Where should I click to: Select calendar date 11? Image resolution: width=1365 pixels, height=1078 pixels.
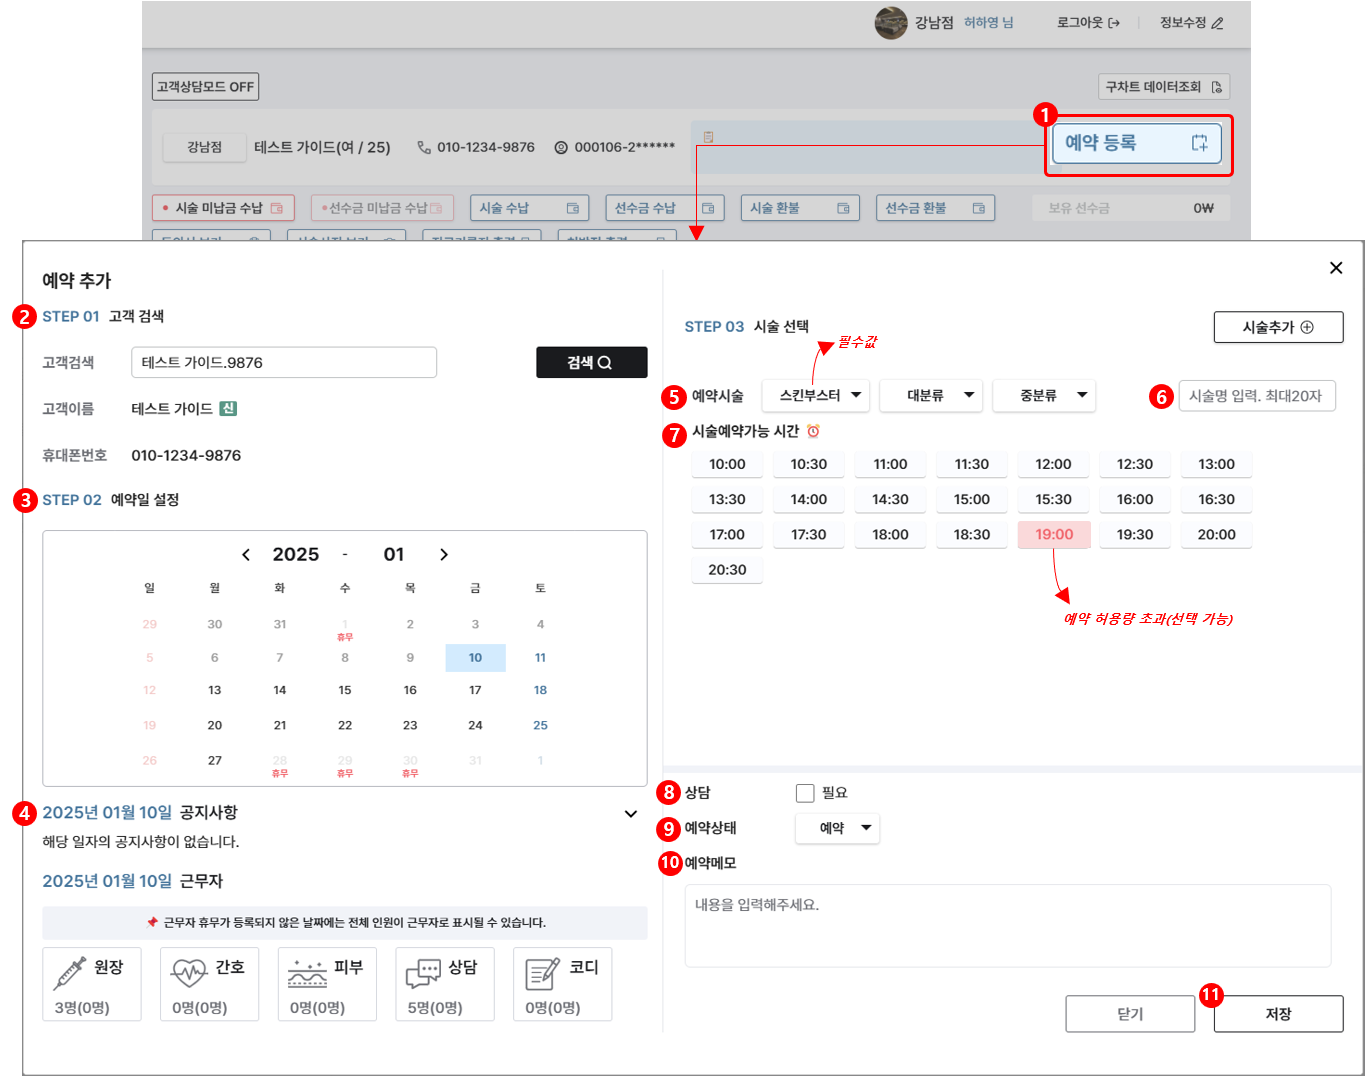coord(540,658)
